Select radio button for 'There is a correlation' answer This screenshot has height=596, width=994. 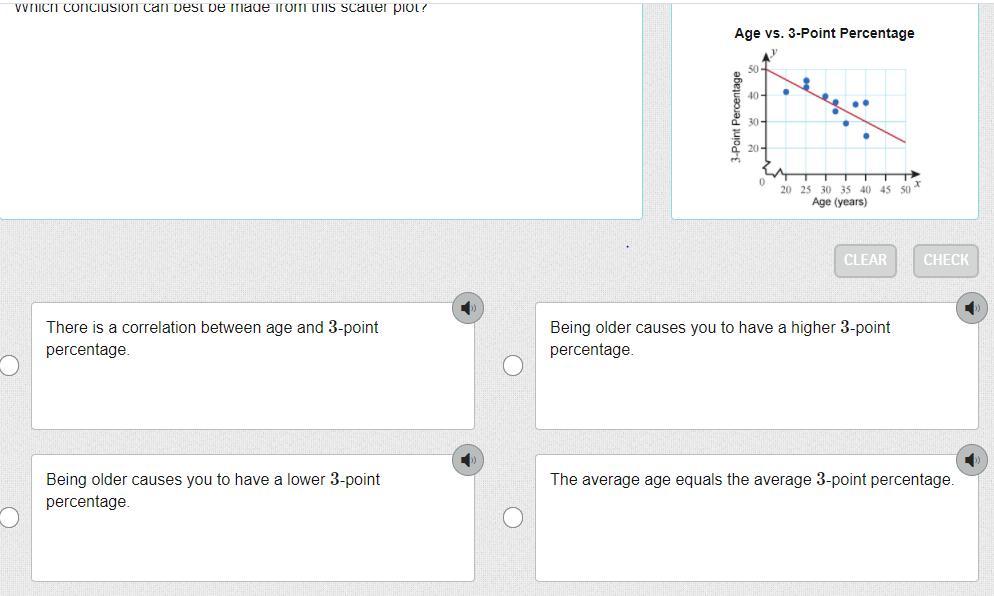9,365
